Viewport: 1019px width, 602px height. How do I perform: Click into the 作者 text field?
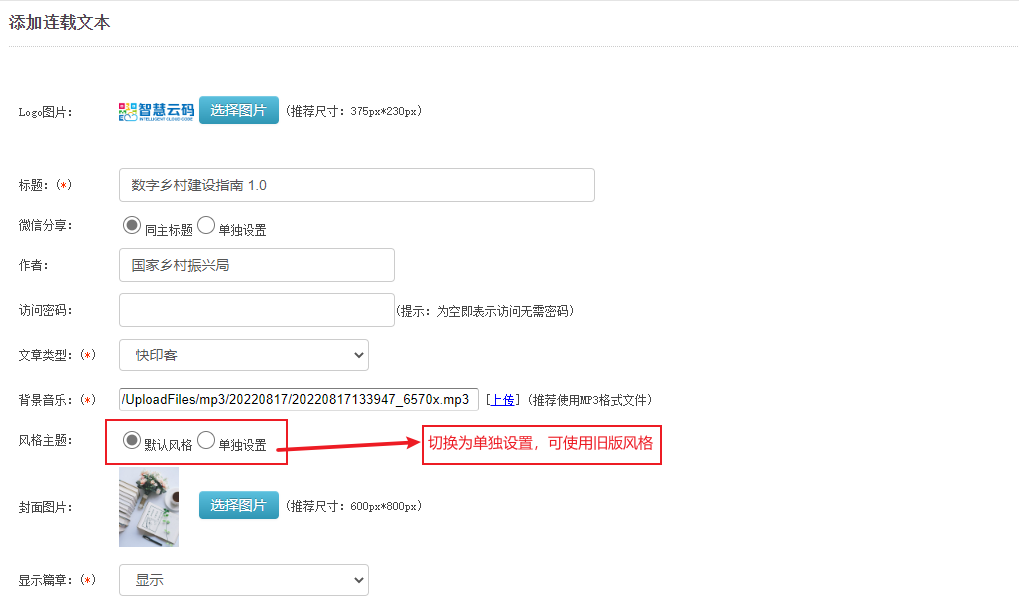256,265
